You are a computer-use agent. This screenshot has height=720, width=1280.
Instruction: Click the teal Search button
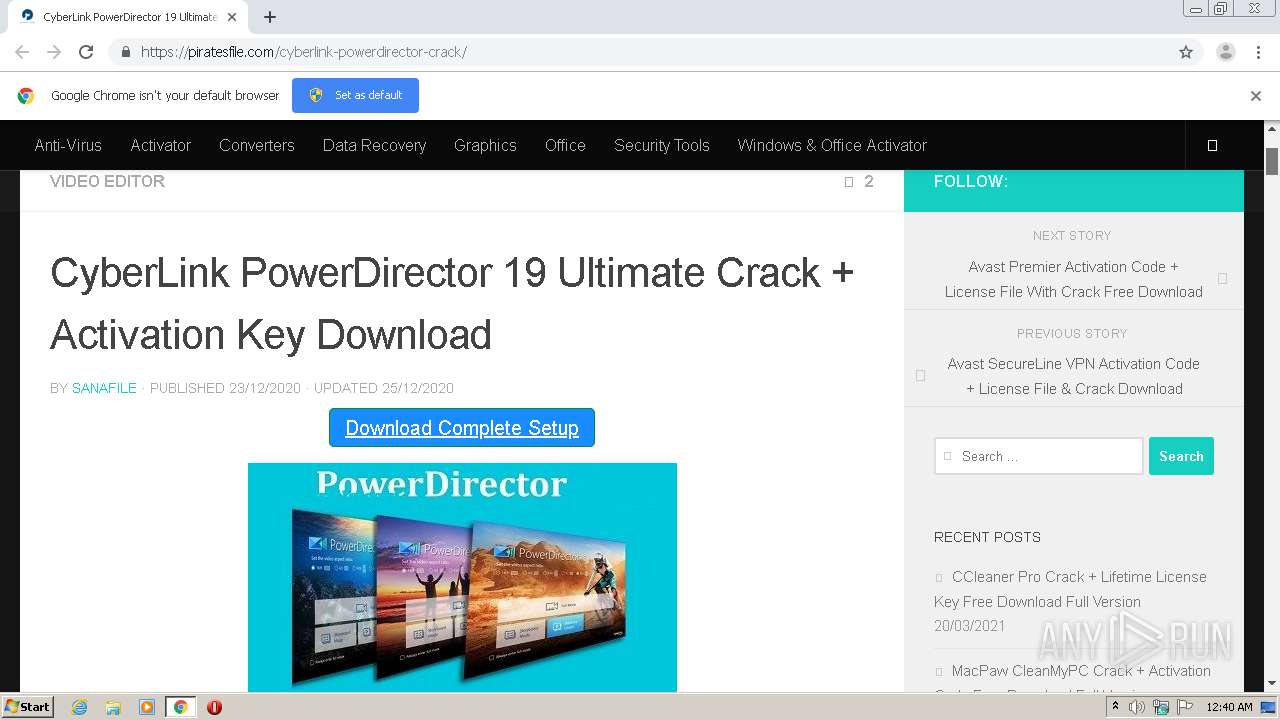[1181, 456]
